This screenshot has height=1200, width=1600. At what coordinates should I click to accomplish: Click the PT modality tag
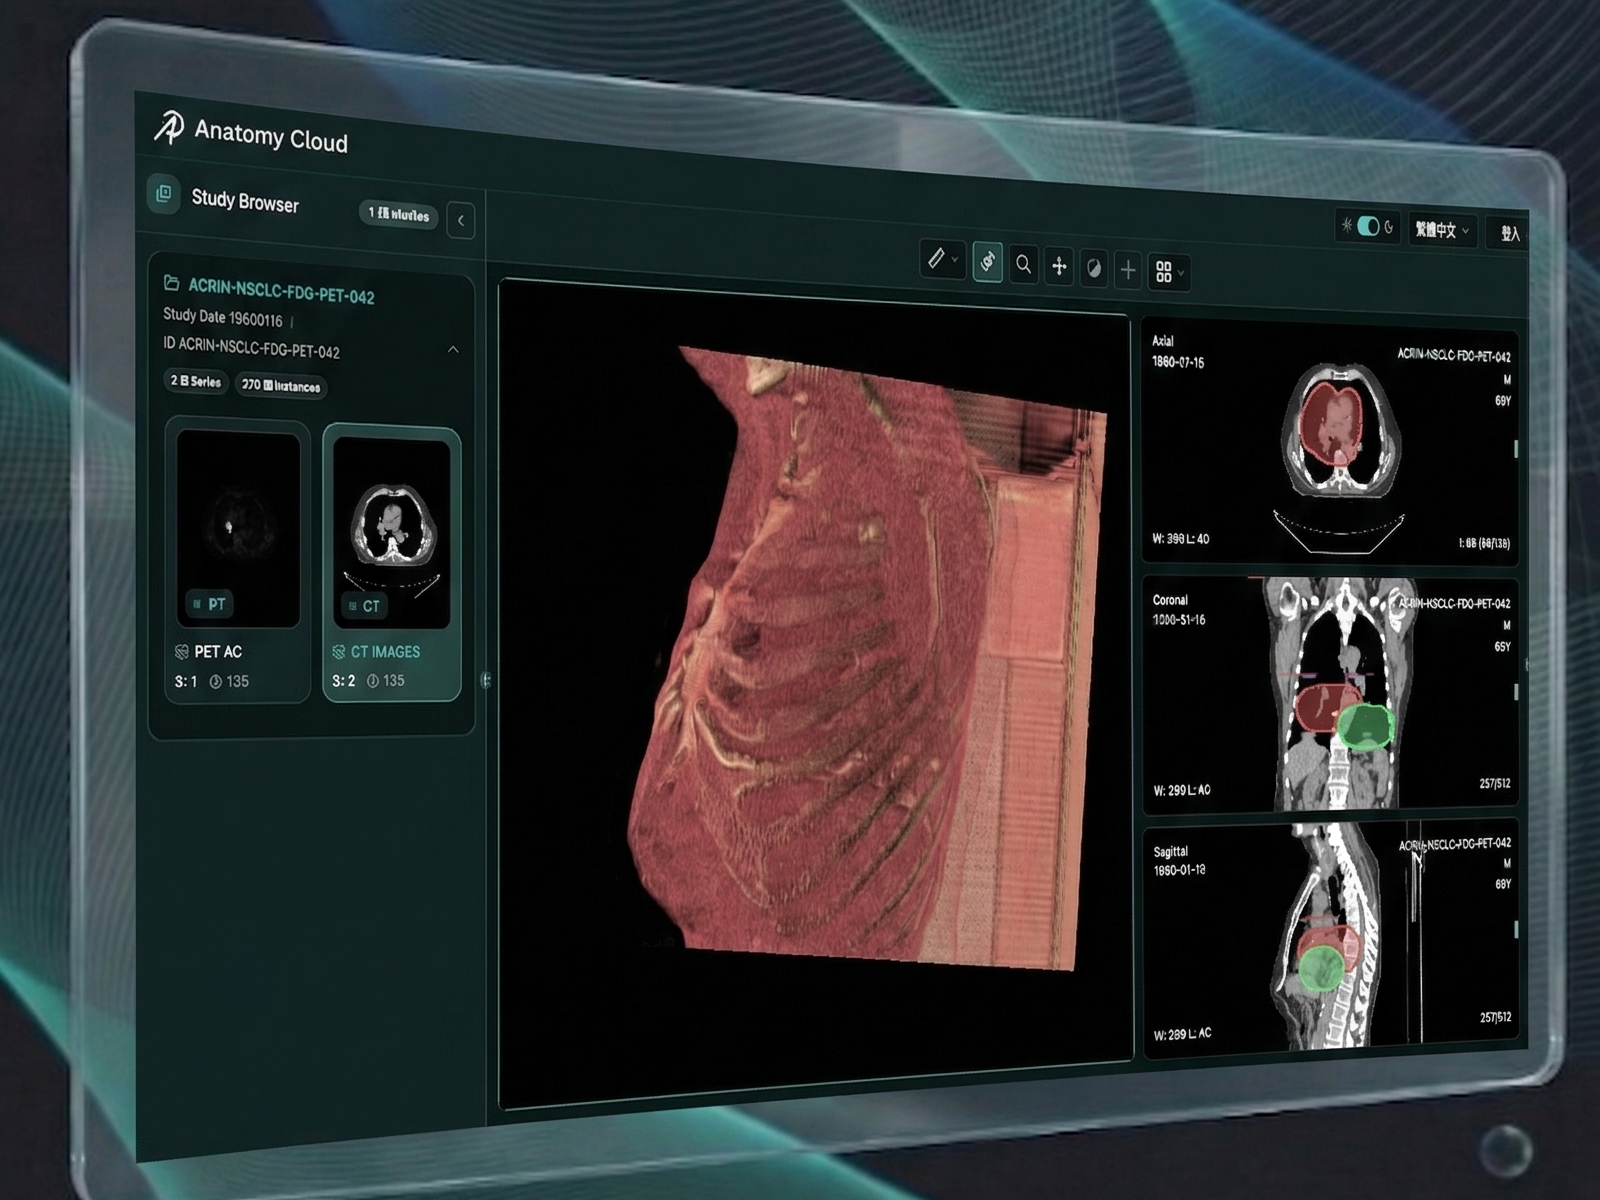tap(210, 604)
